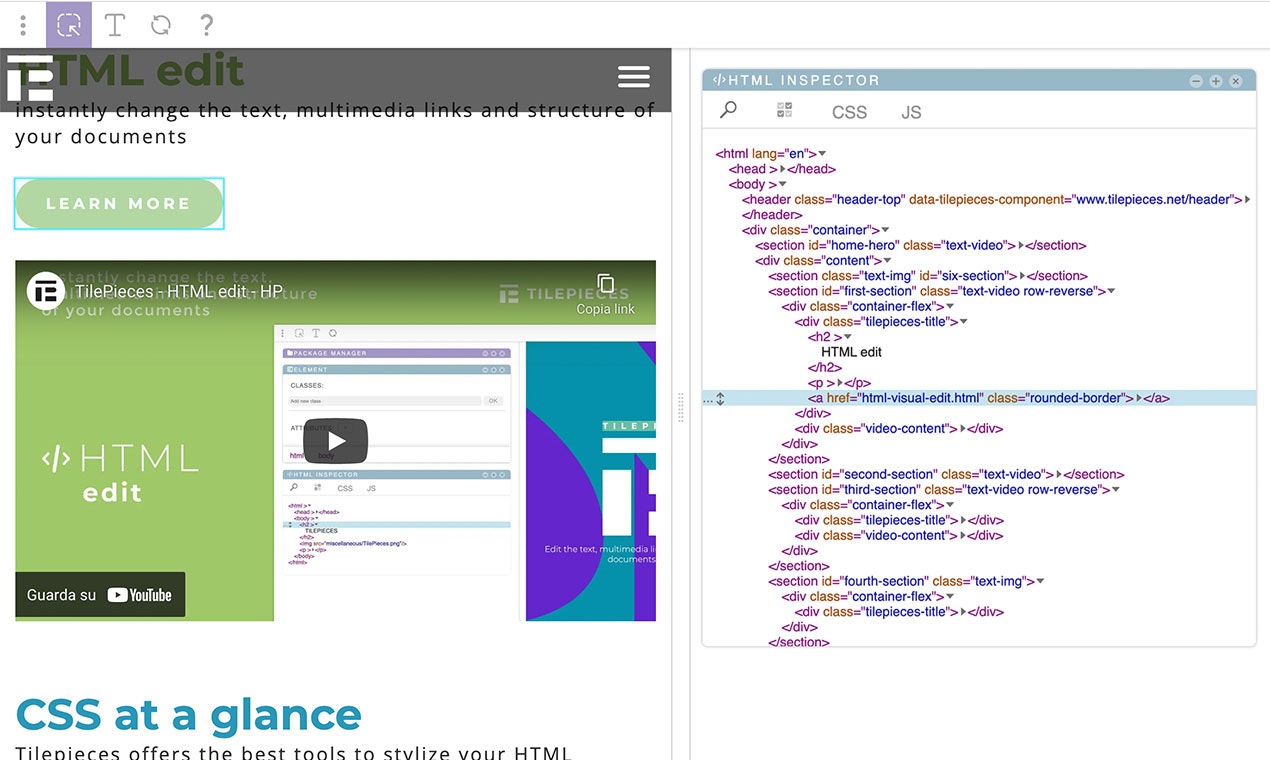
Task: Click the HTML edit heading on page
Action: pyautogui.click(x=130, y=70)
